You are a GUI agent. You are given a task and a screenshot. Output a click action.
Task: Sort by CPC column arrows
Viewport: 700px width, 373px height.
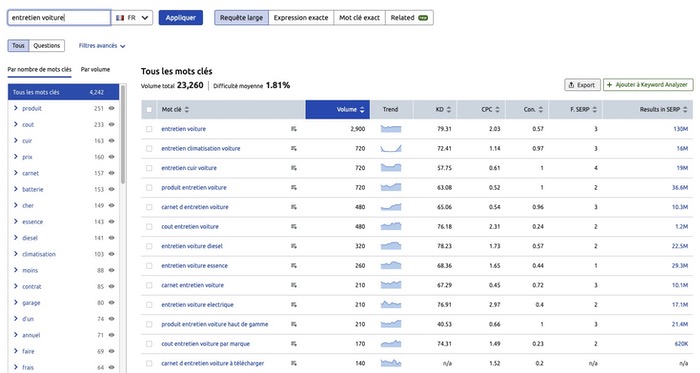497,110
